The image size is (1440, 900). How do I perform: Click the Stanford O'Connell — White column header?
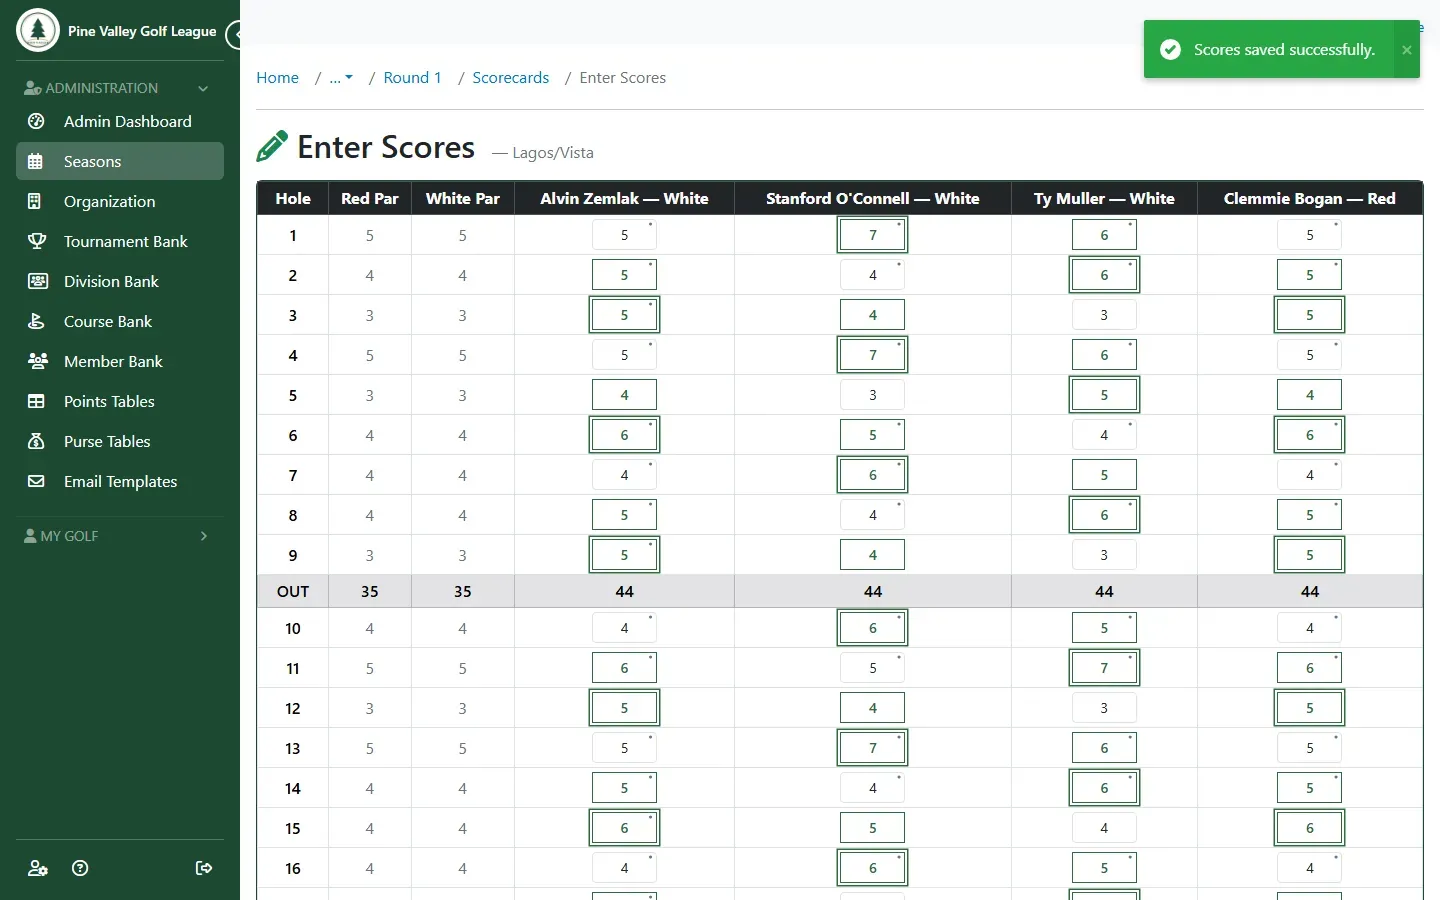coord(872,198)
